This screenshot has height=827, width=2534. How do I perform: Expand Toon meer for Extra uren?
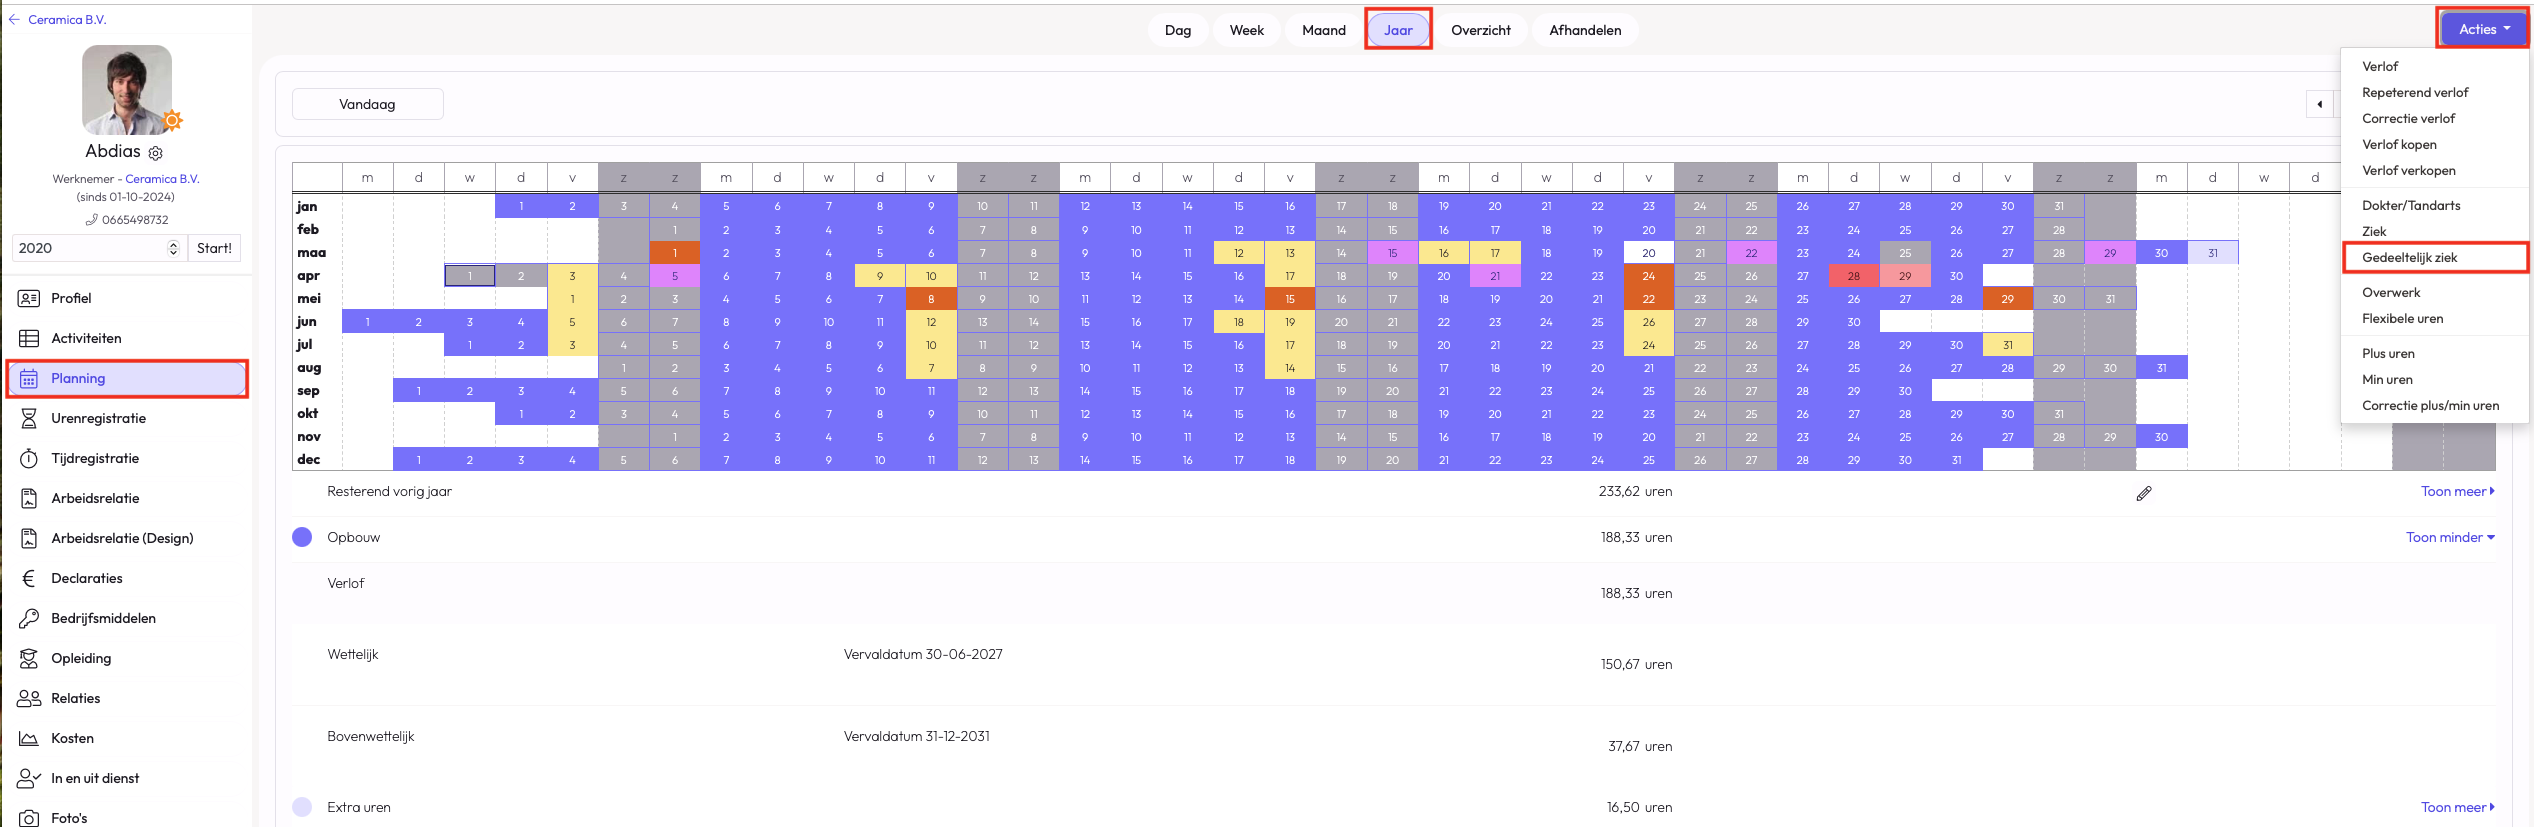coord(2457,807)
